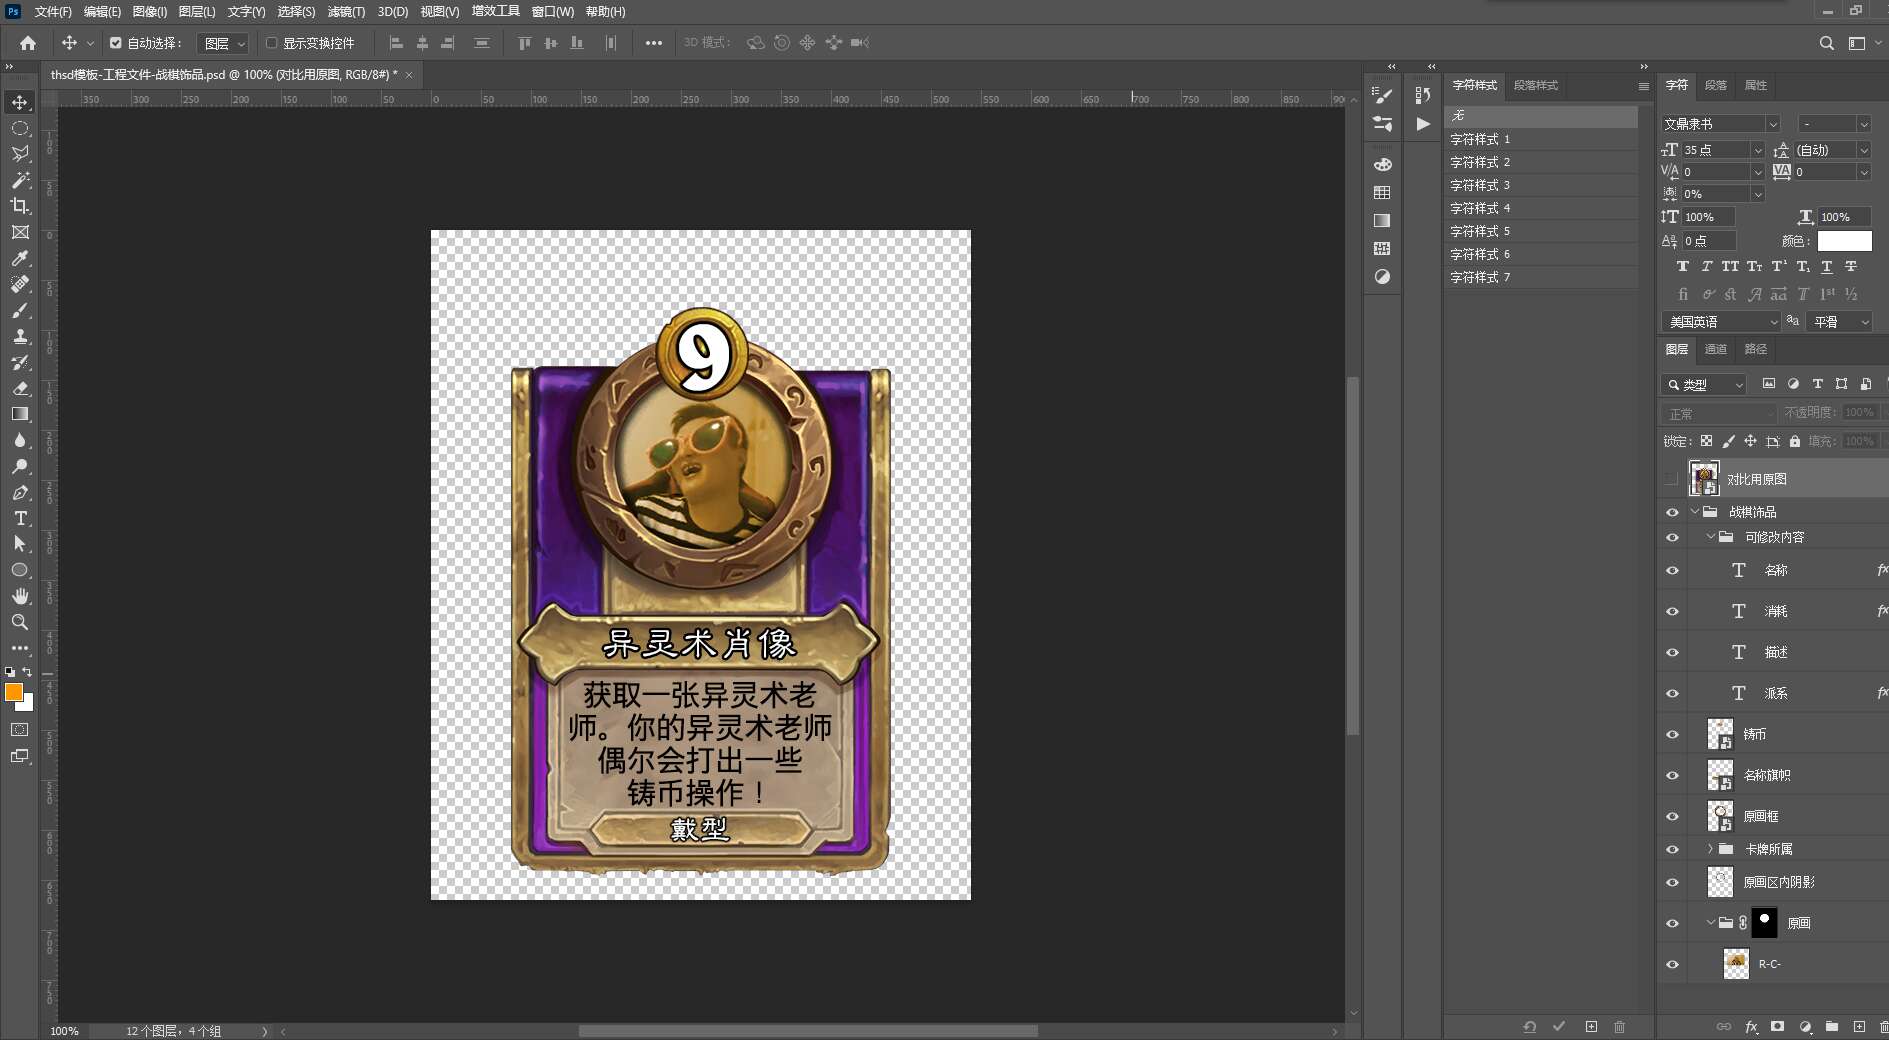This screenshot has width=1889, height=1040.
Task: Open more options ellipsis in options bar
Action: point(653,43)
